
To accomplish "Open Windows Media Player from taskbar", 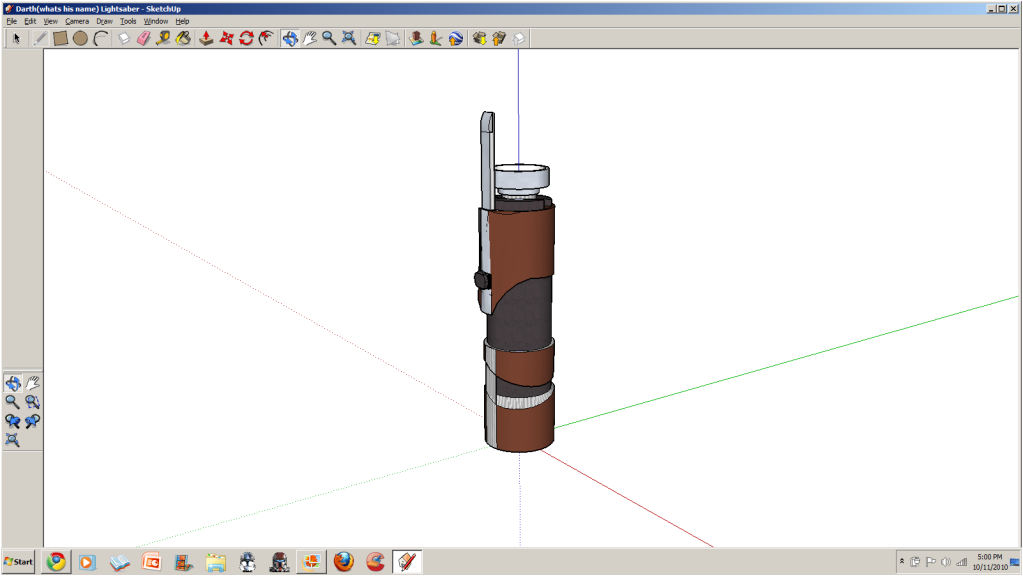I will (x=87, y=562).
